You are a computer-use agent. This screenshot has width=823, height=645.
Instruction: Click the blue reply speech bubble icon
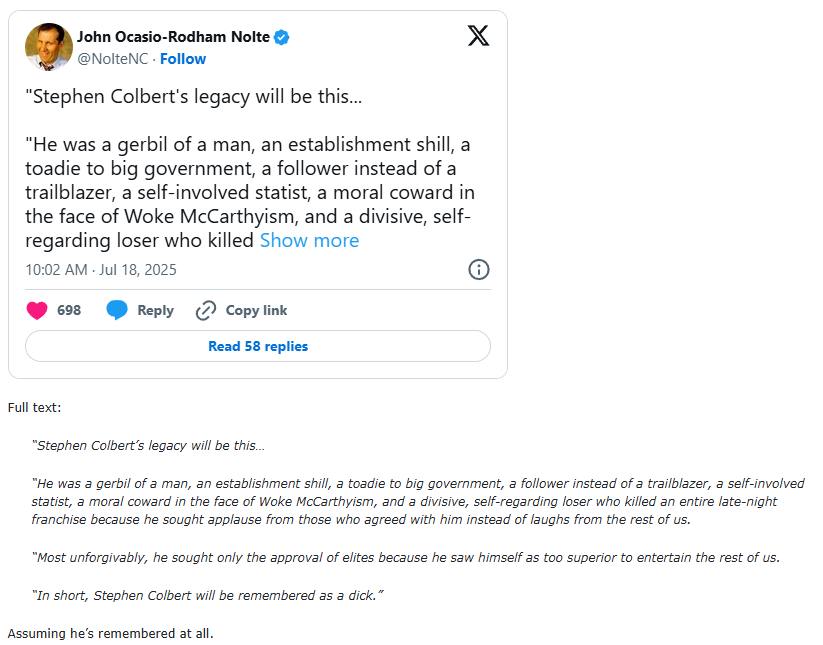(x=117, y=310)
